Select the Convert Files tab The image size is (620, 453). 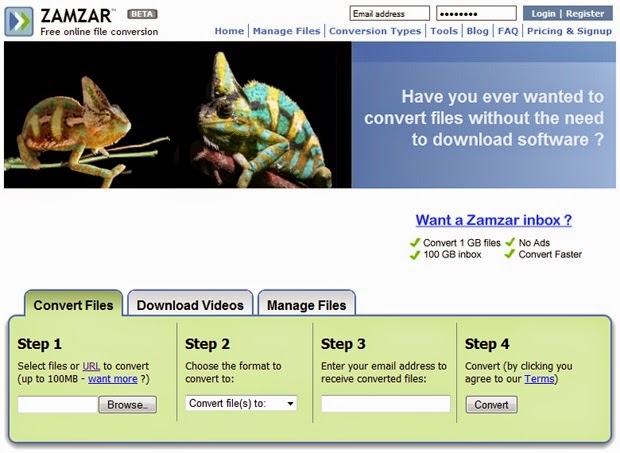pos(74,303)
